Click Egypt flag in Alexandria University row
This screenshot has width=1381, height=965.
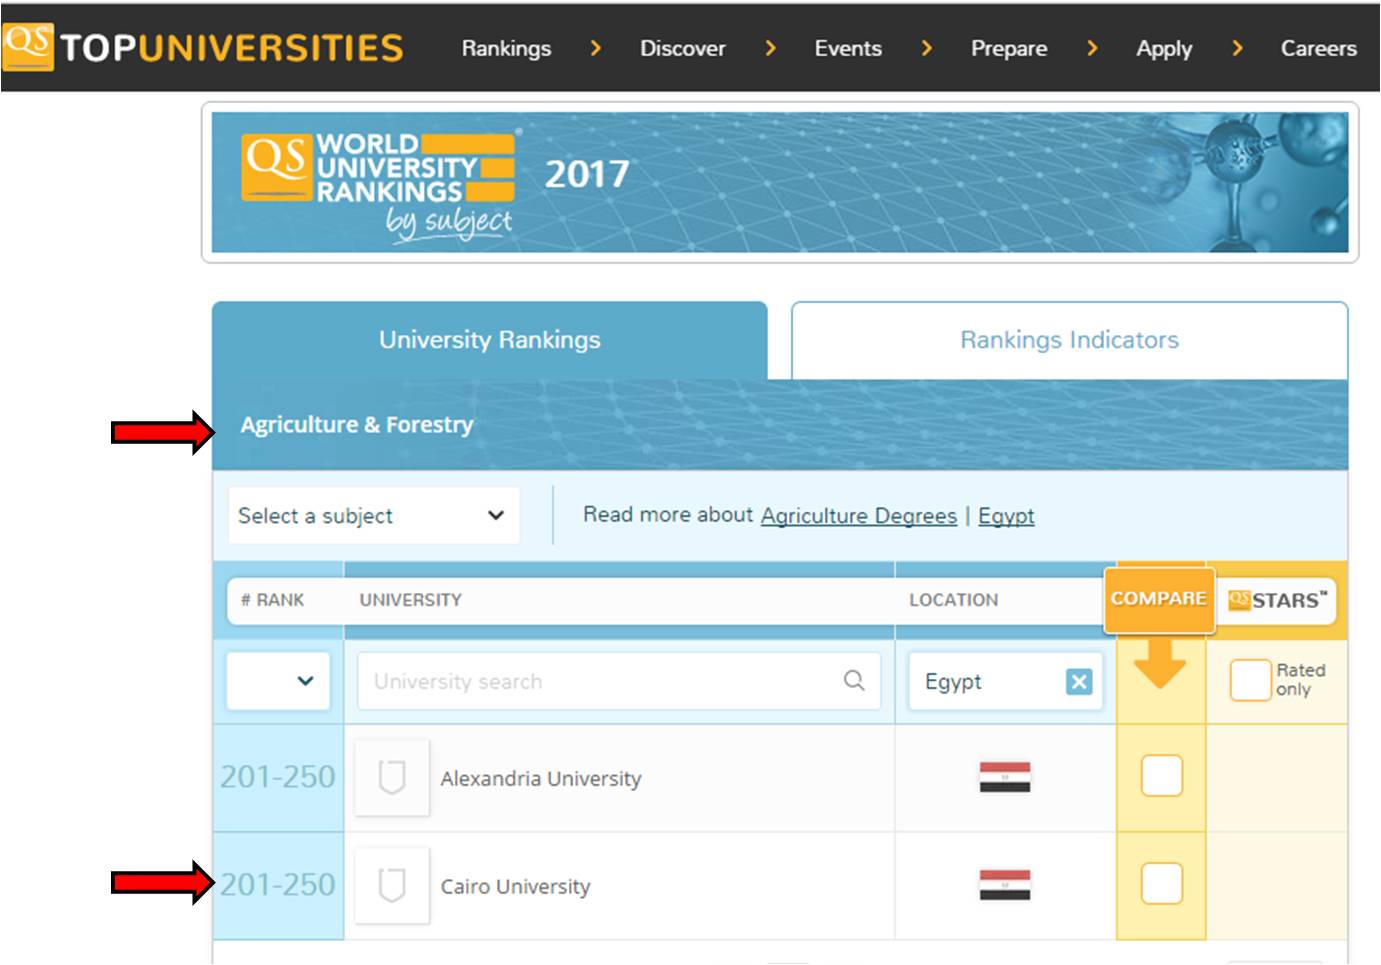pos(1005,777)
